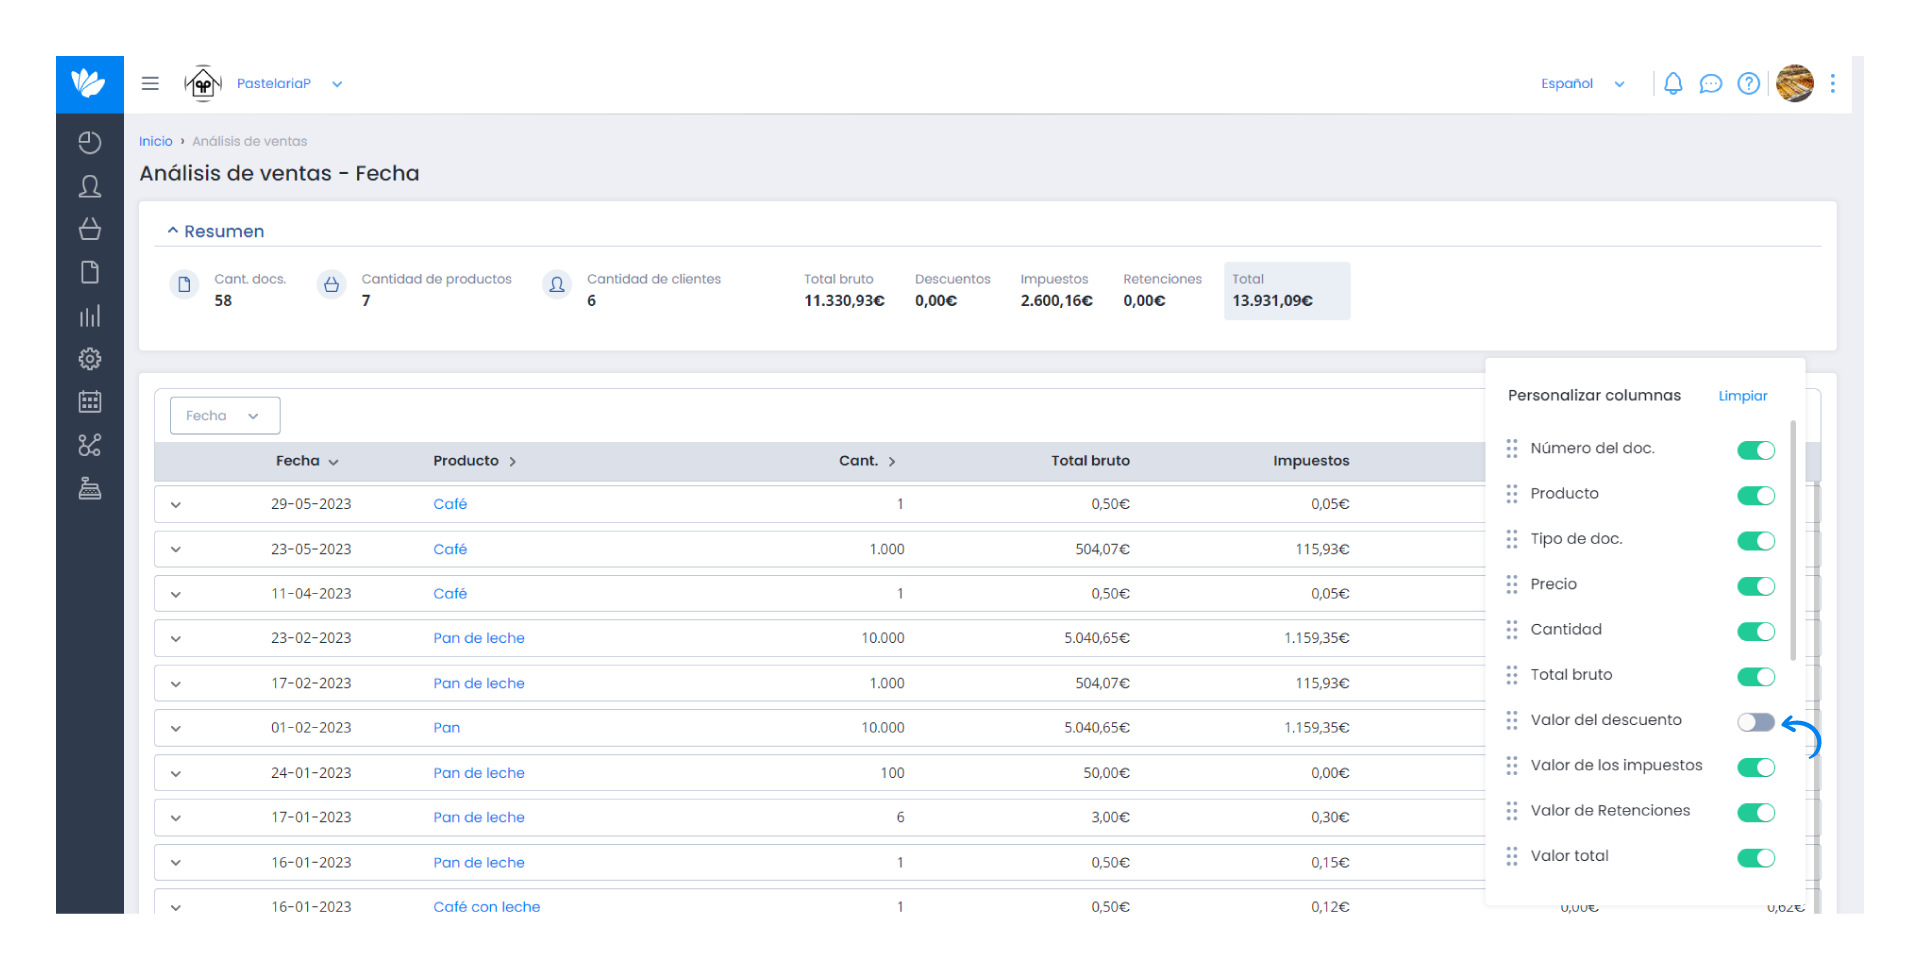Expand the 23-02-2023 row
Image resolution: width=1920 pixels, height=969 pixels.
pyautogui.click(x=176, y=639)
